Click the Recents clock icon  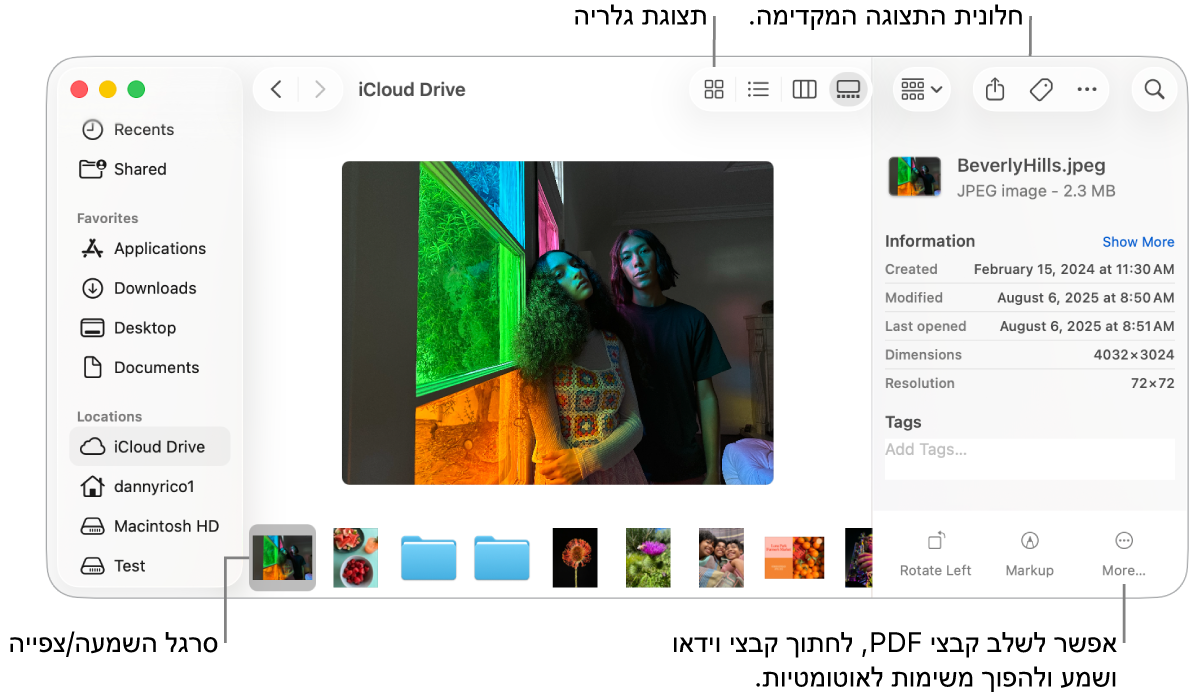(x=93, y=129)
